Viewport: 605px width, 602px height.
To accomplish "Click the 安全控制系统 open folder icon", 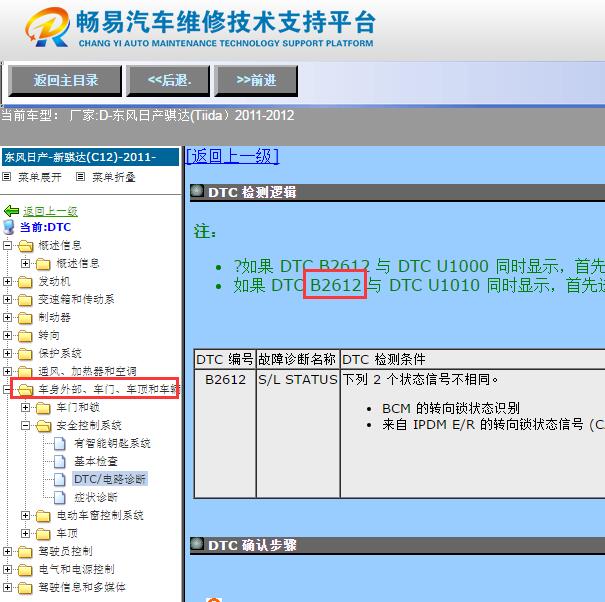I will pos(44,426).
